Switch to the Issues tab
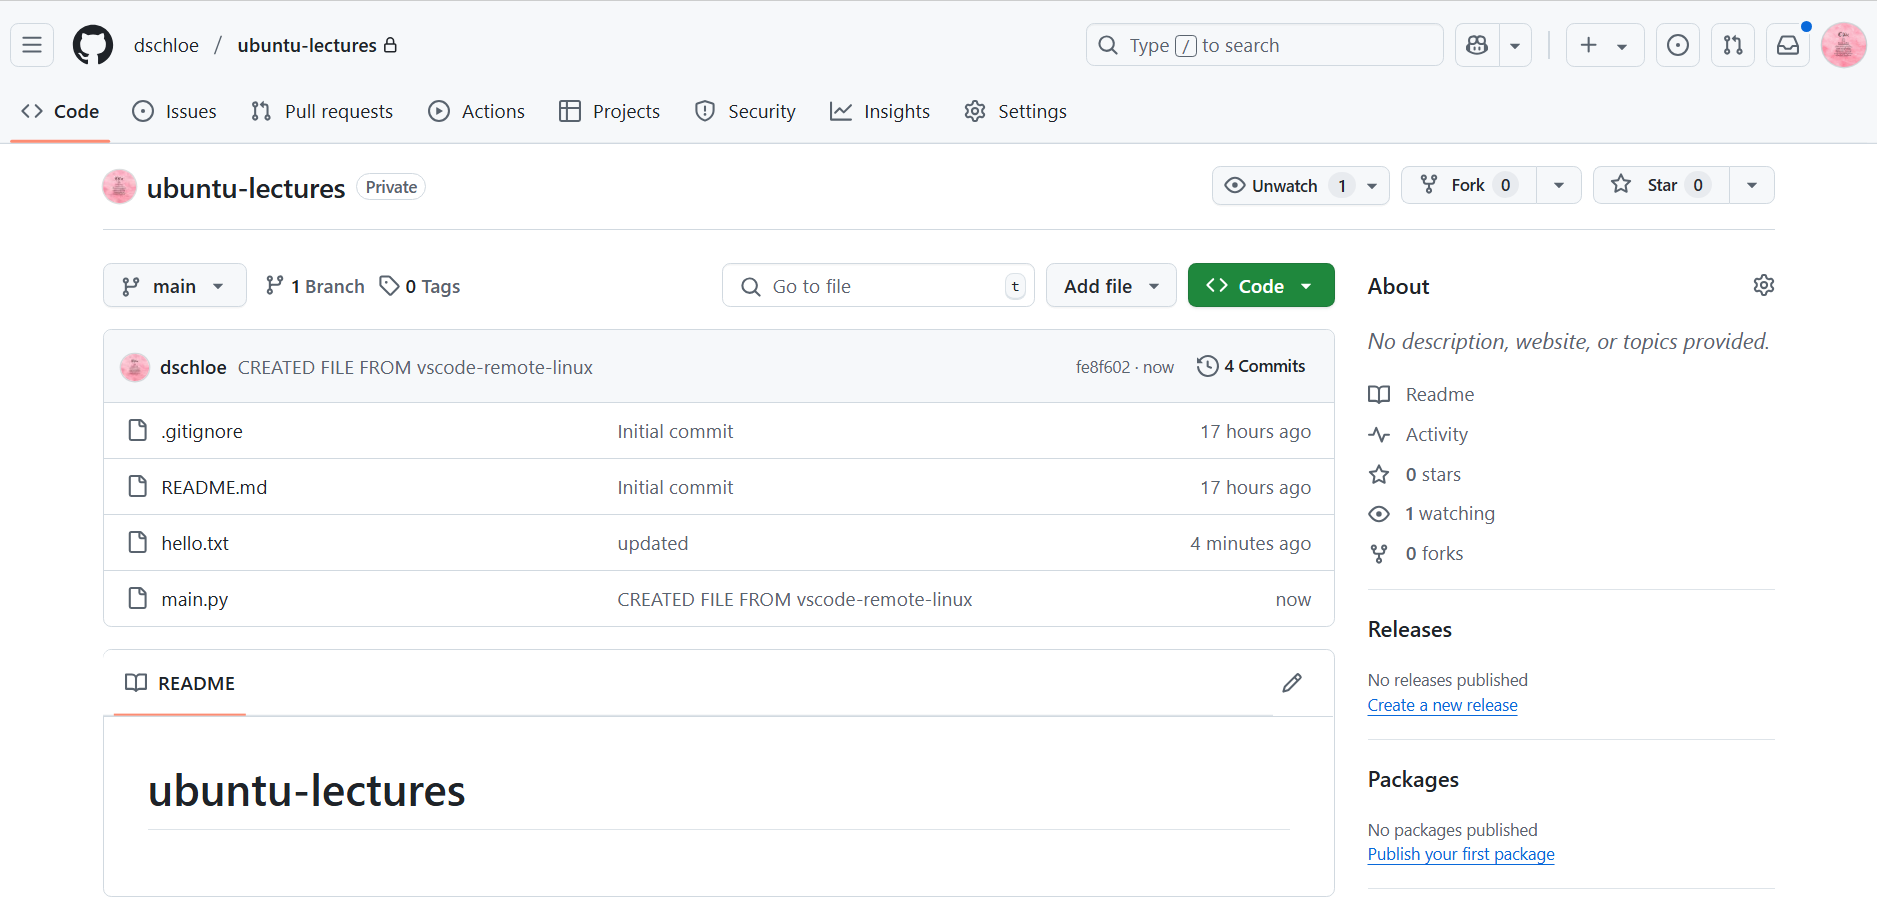The width and height of the screenshot is (1877, 903). point(174,111)
